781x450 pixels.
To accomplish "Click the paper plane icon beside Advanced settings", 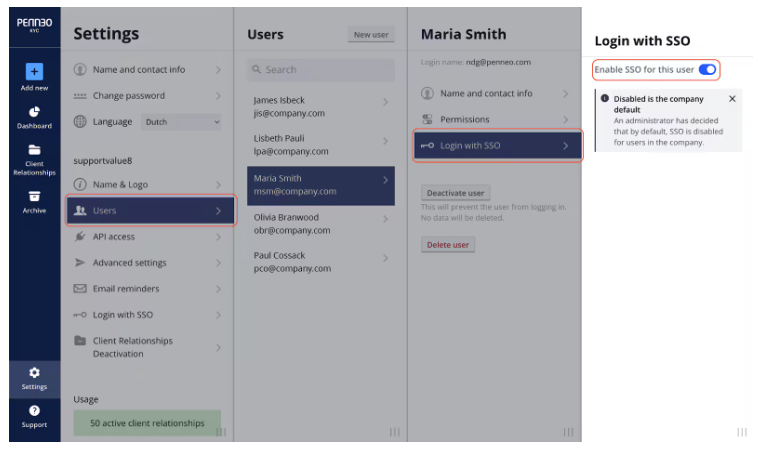I will 80,262.
